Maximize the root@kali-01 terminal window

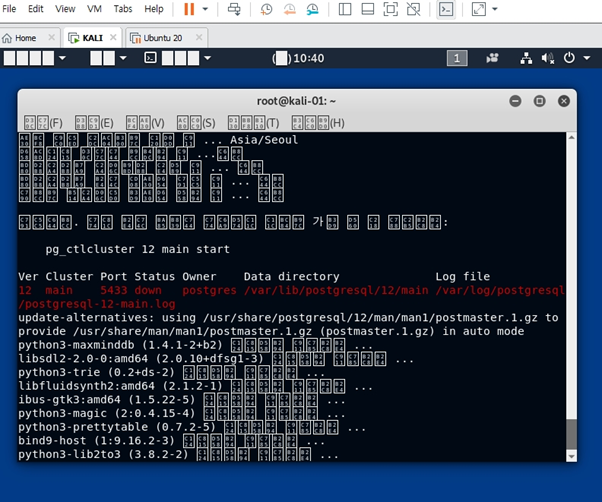click(539, 101)
